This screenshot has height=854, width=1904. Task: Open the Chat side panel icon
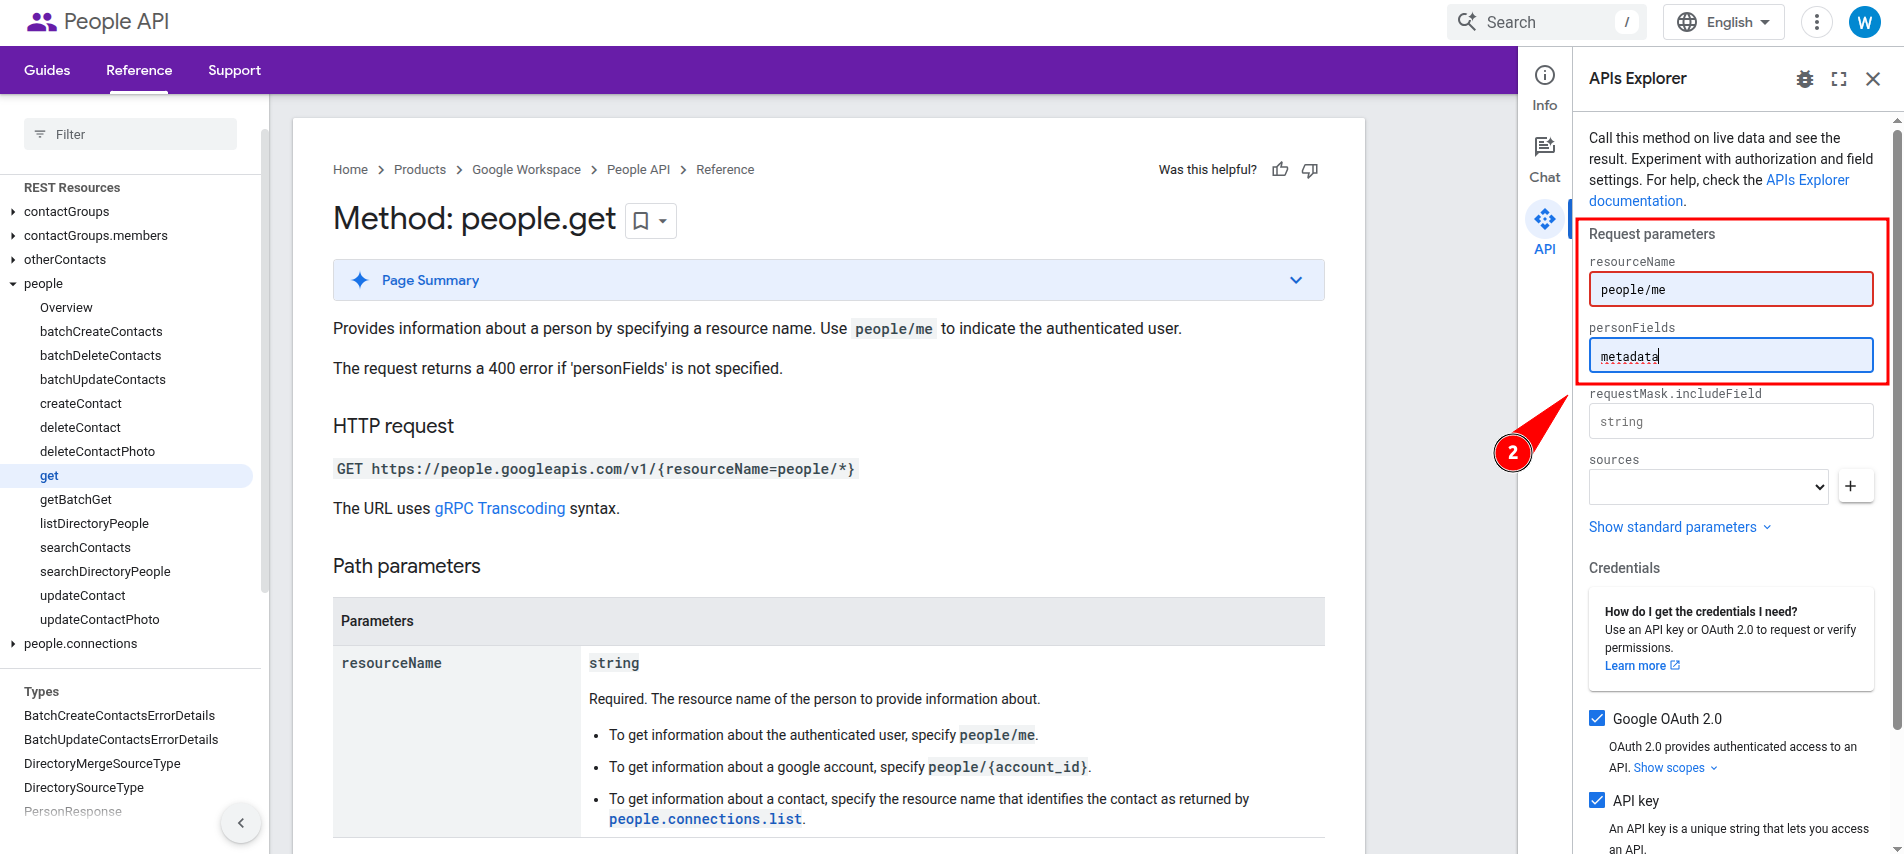[x=1544, y=159]
